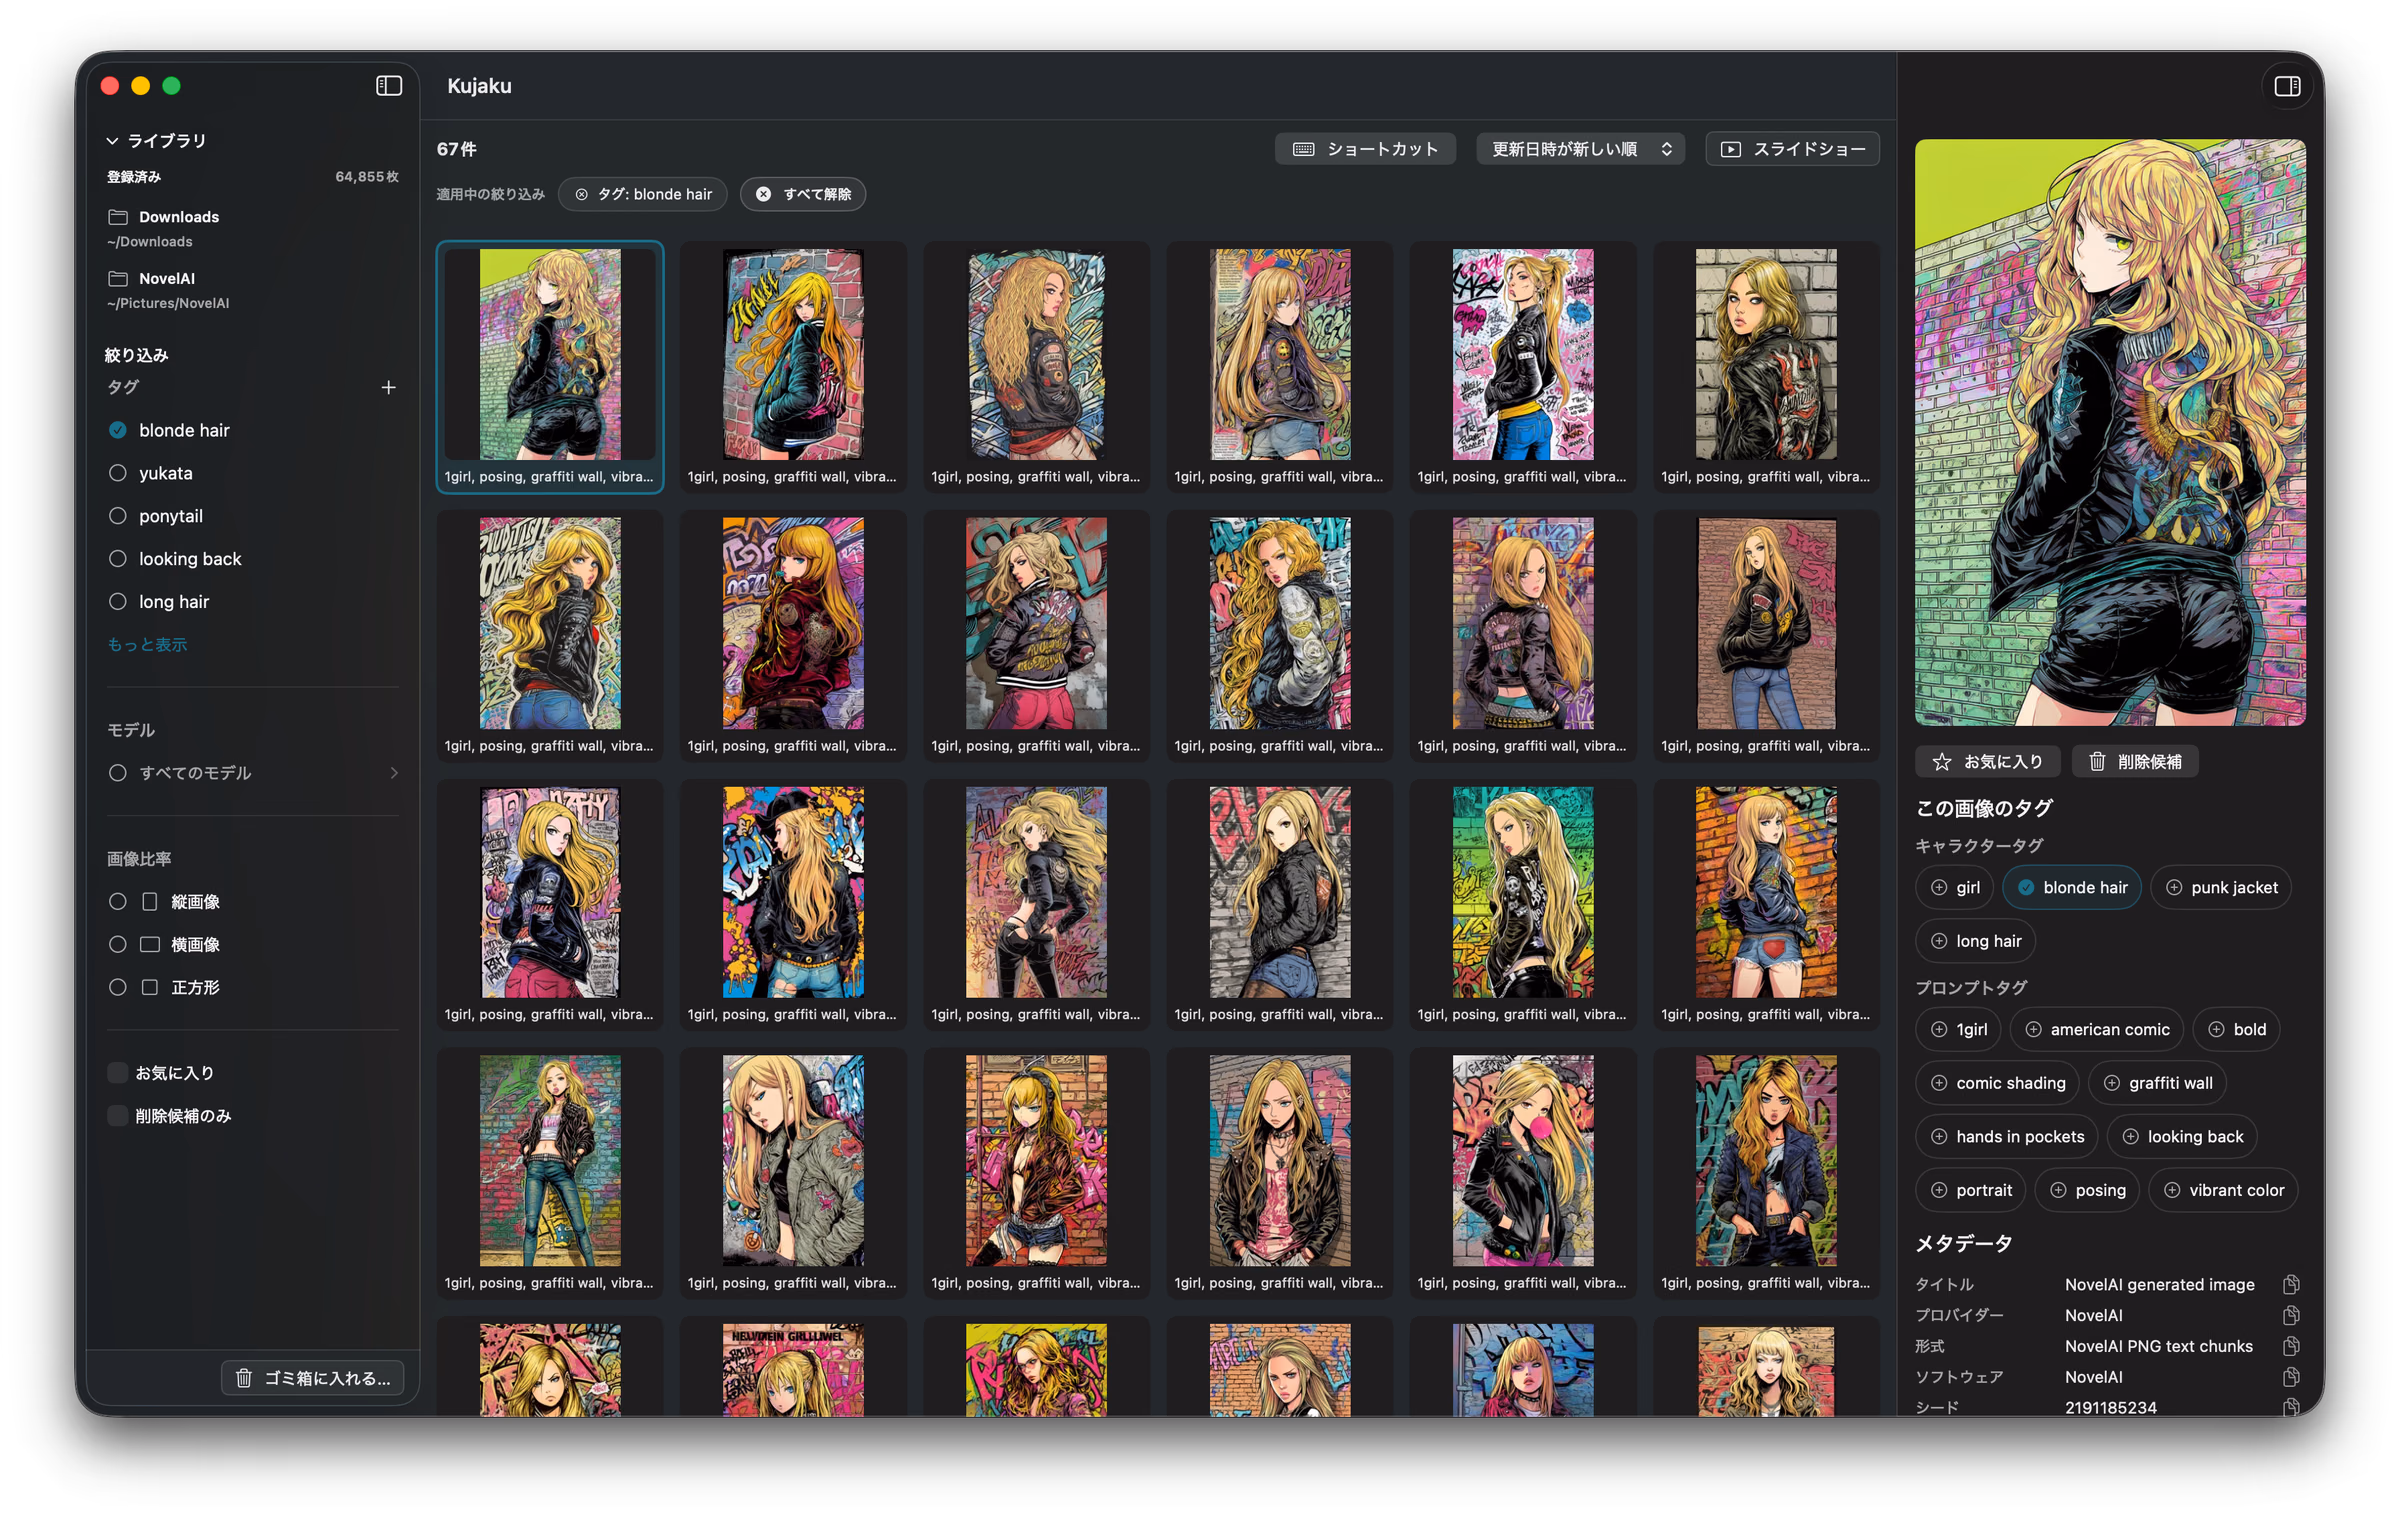2400x1516 pixels.
Task: Select the 縦画像 aspect ratio option
Action: [x=118, y=902]
